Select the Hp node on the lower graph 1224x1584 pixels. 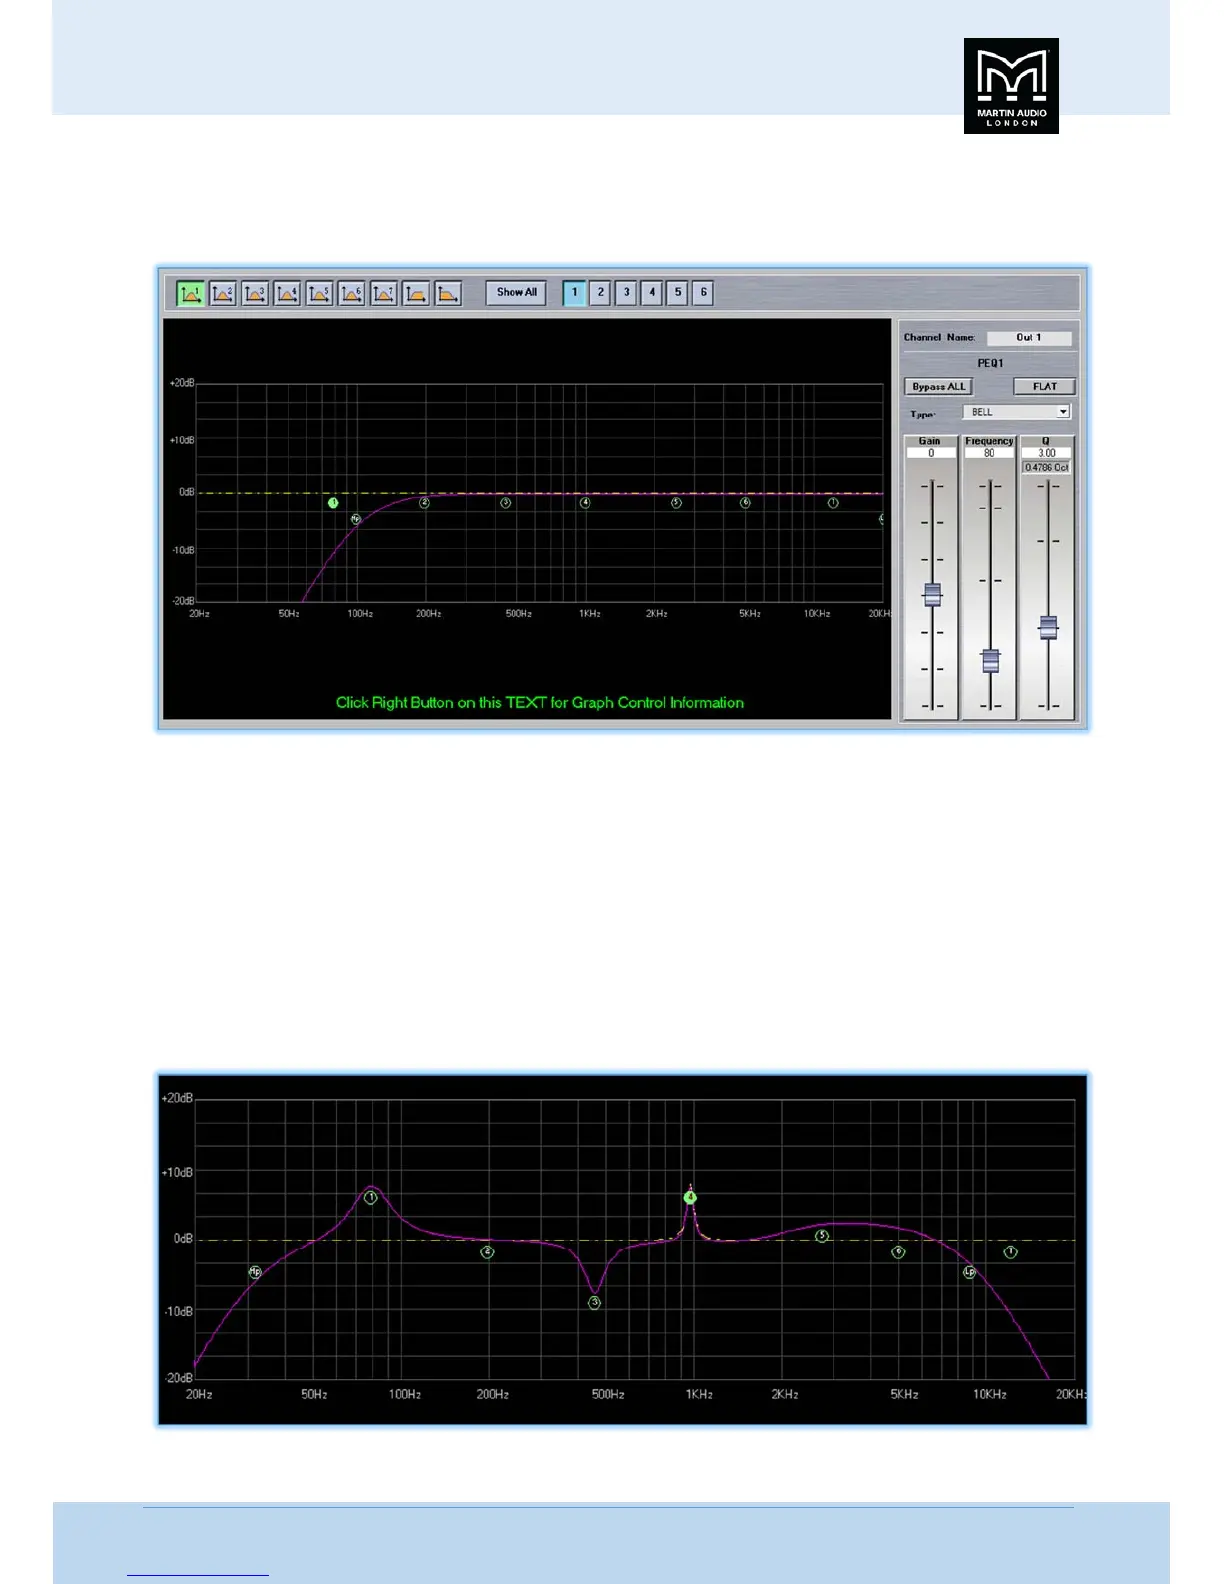coord(255,1272)
